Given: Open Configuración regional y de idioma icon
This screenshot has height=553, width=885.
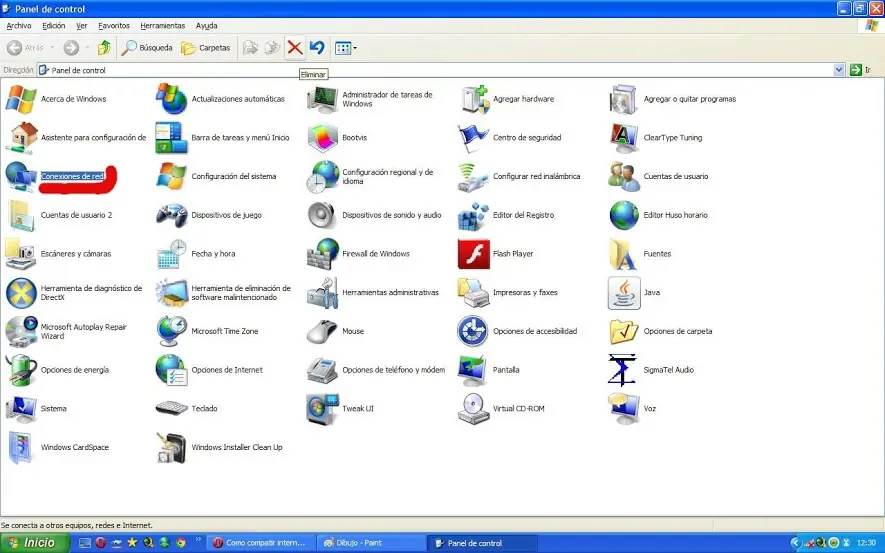Looking at the screenshot, I should click(322, 177).
